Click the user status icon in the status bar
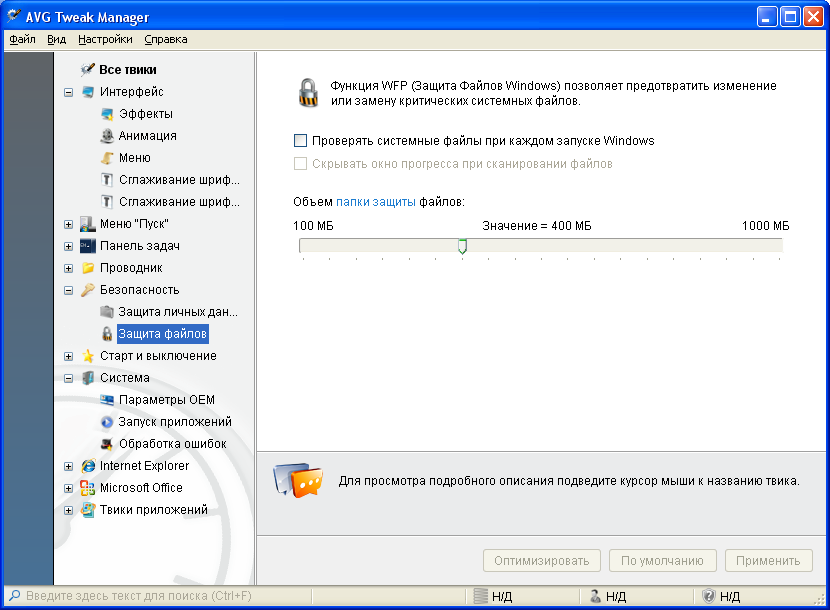The height and width of the screenshot is (610, 830). pos(595,596)
